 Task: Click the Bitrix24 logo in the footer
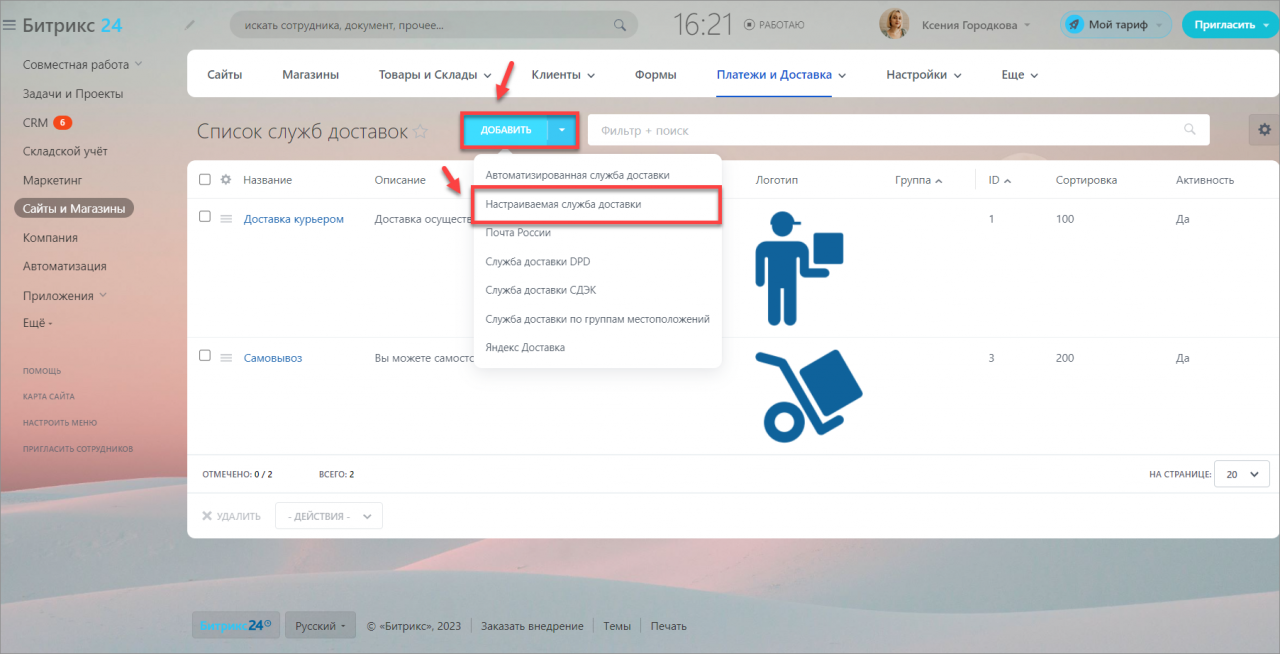pyautogui.click(x=235, y=626)
